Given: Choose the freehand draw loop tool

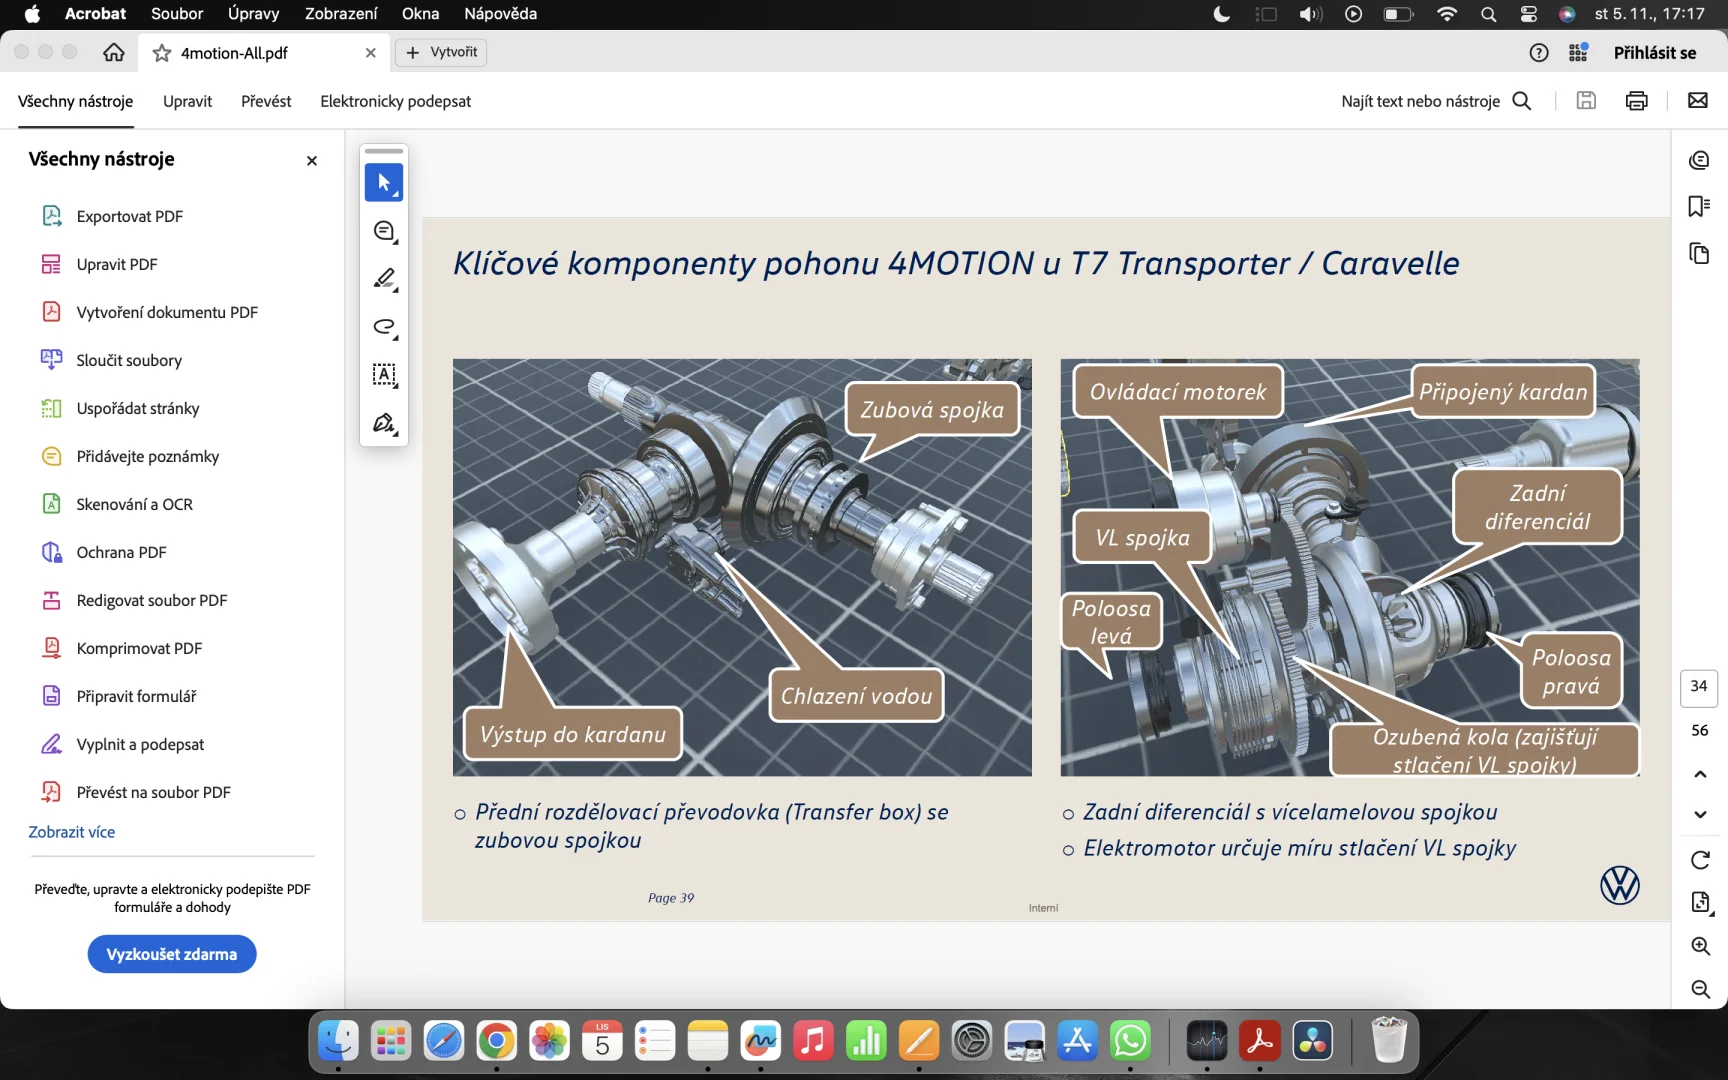Looking at the screenshot, I should pyautogui.click(x=384, y=327).
